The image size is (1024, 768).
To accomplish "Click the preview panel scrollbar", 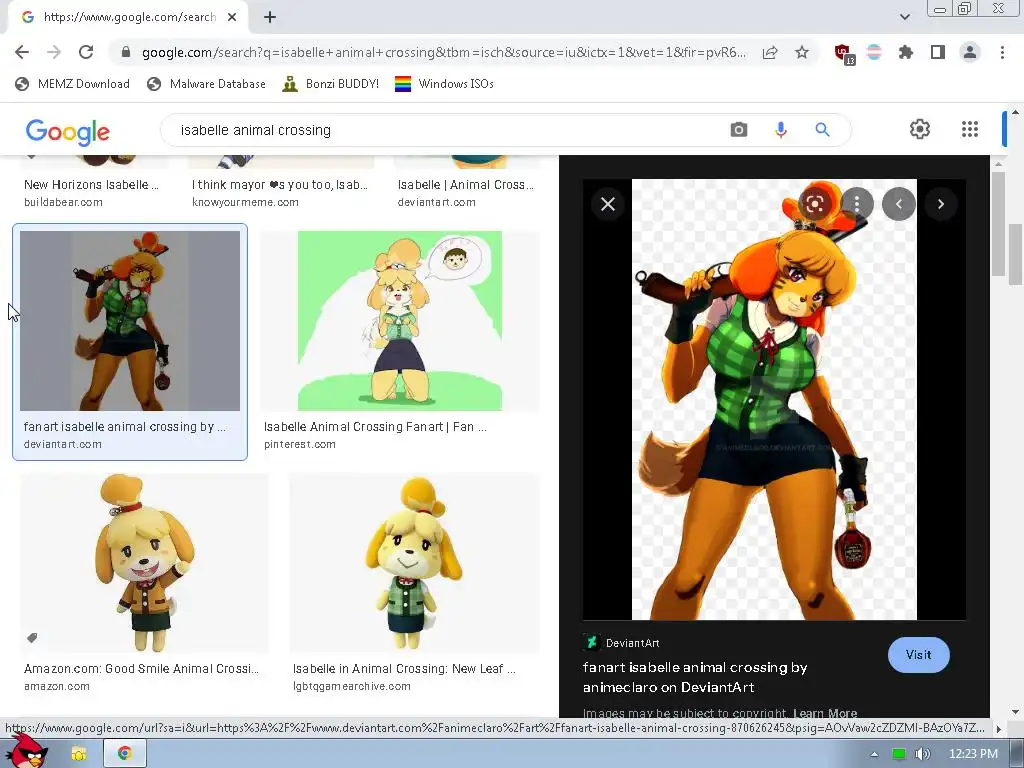I will pos(998,224).
